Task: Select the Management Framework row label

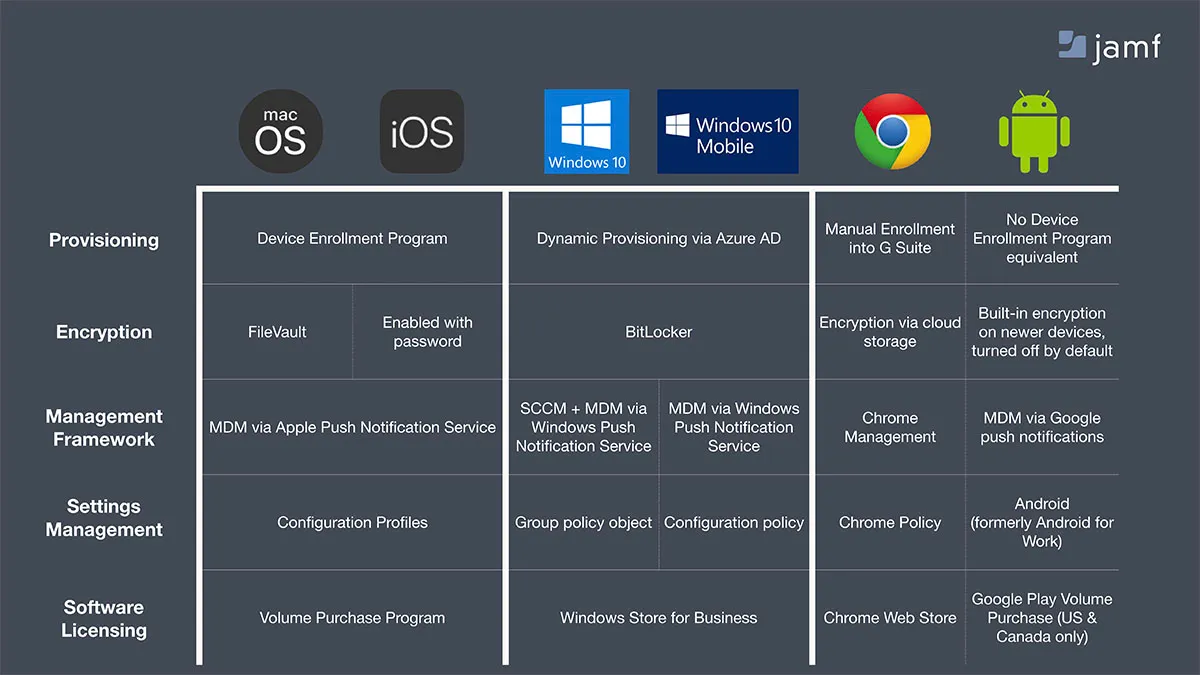Action: coord(104,427)
